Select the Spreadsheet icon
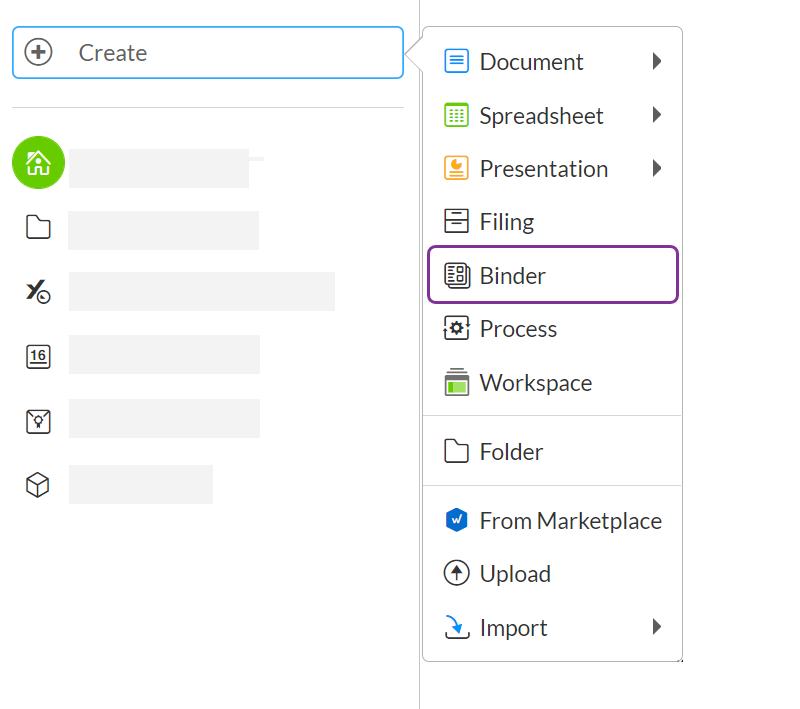The width and height of the screenshot is (800, 709). click(456, 115)
